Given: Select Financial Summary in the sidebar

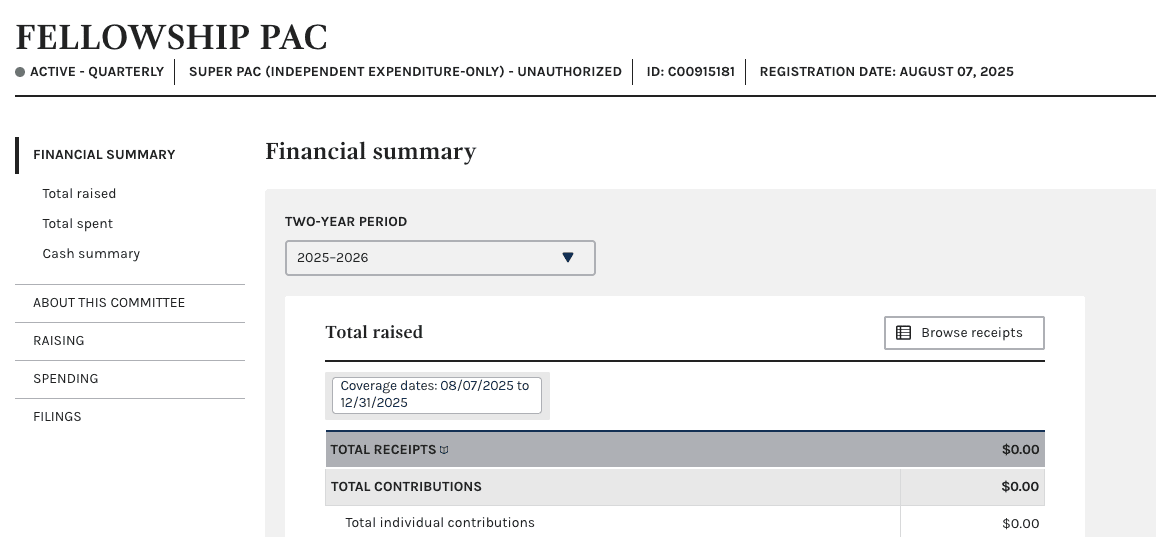Looking at the screenshot, I should [x=104, y=155].
